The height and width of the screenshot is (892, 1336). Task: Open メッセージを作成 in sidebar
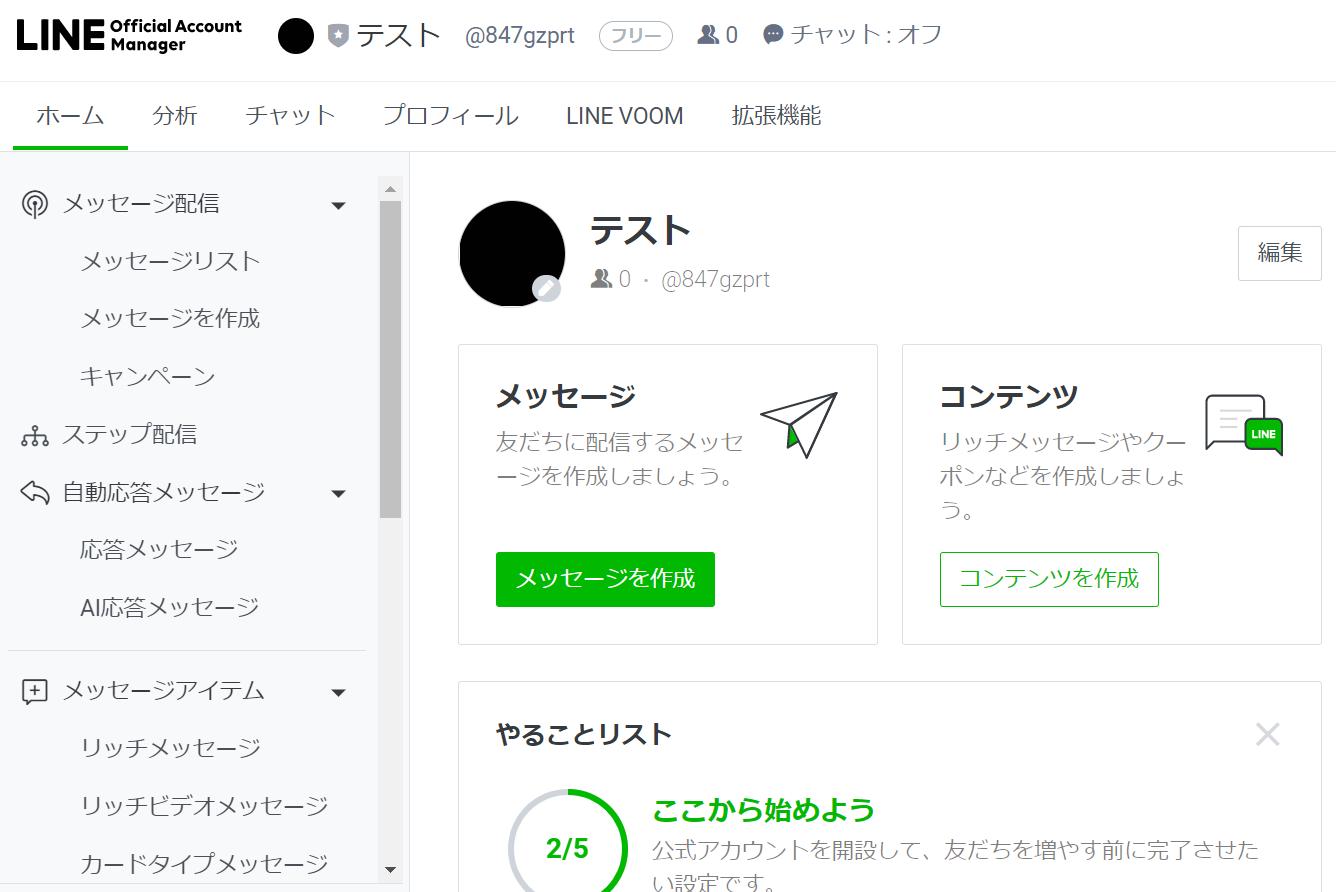click(x=170, y=319)
